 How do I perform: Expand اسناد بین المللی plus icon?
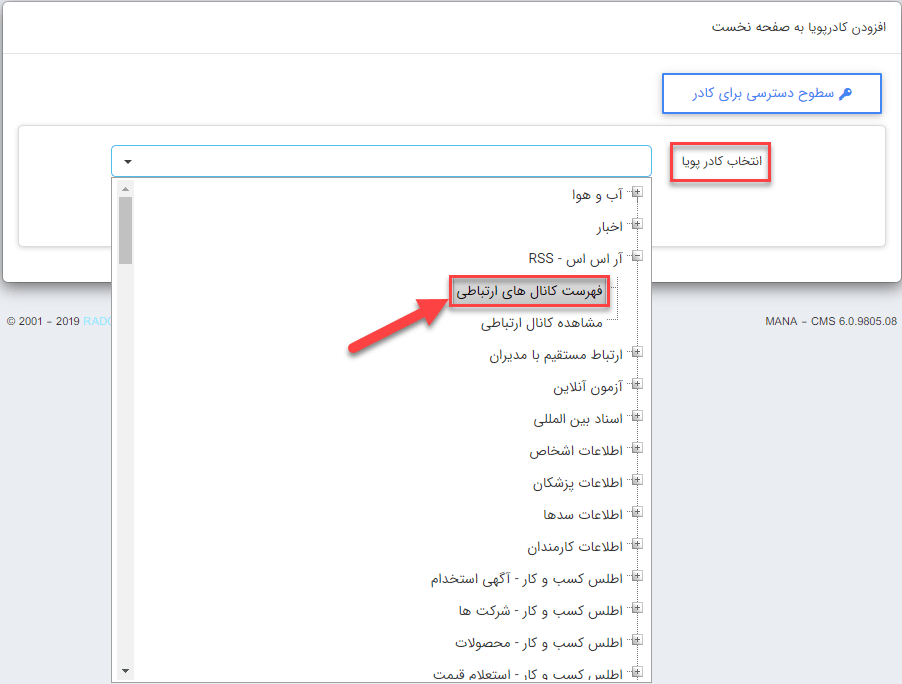(x=637, y=418)
